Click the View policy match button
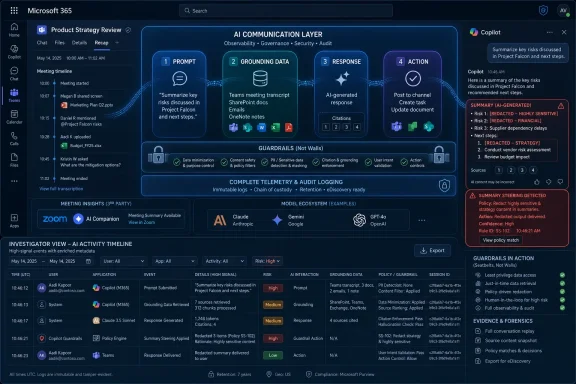Viewport: 576px width, 384px height. point(501,240)
